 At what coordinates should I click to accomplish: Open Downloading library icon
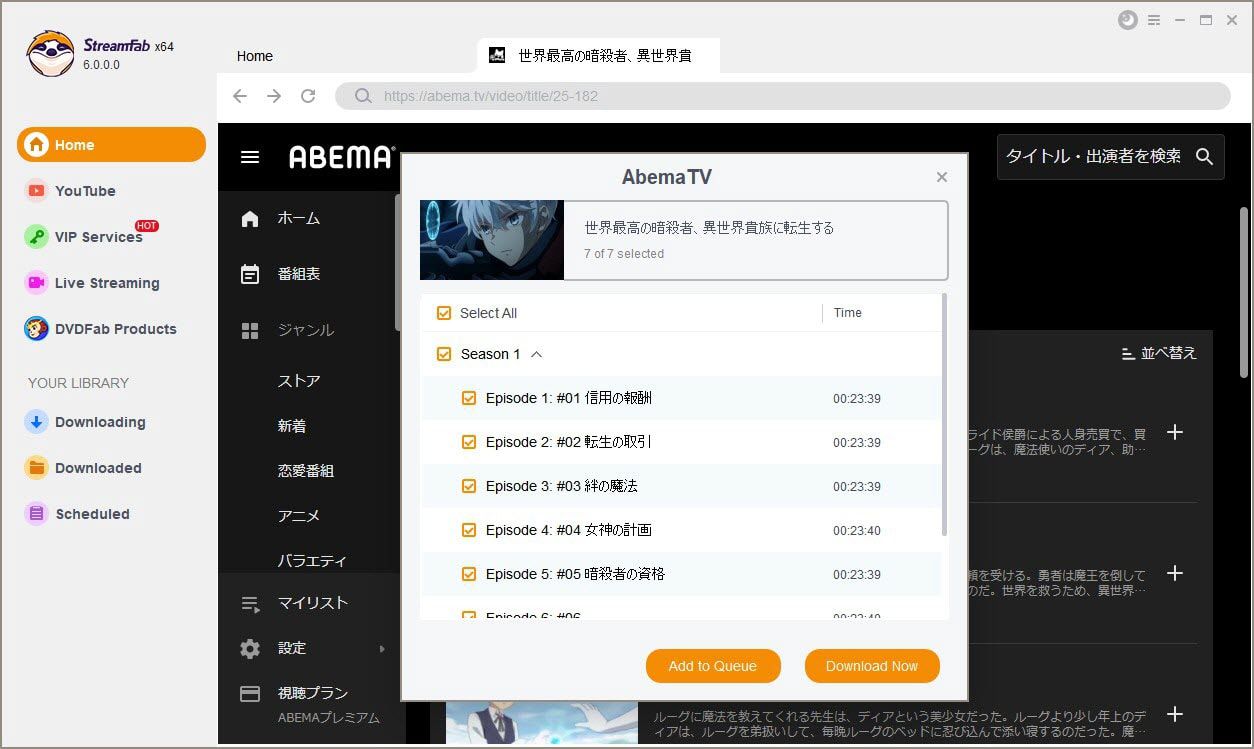tap(37, 422)
